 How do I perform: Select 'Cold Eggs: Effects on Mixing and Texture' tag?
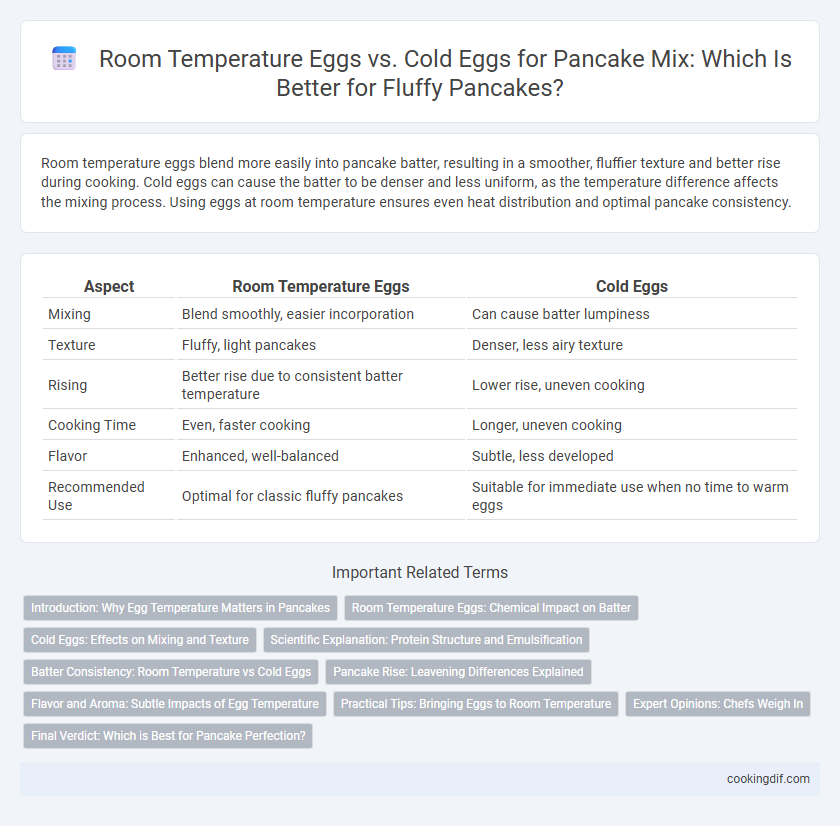140,640
